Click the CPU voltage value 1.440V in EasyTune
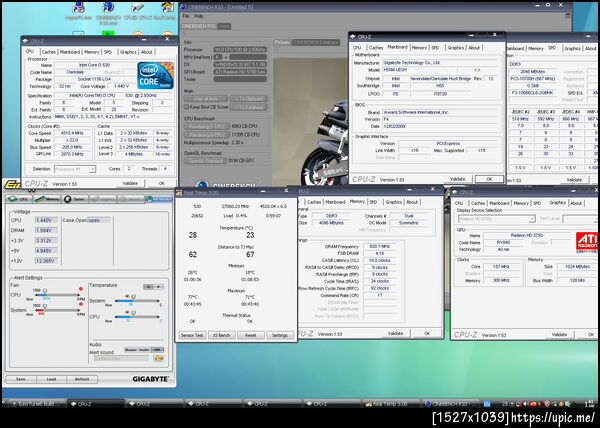Image resolution: width=600 pixels, height=428 pixels. tap(46, 220)
